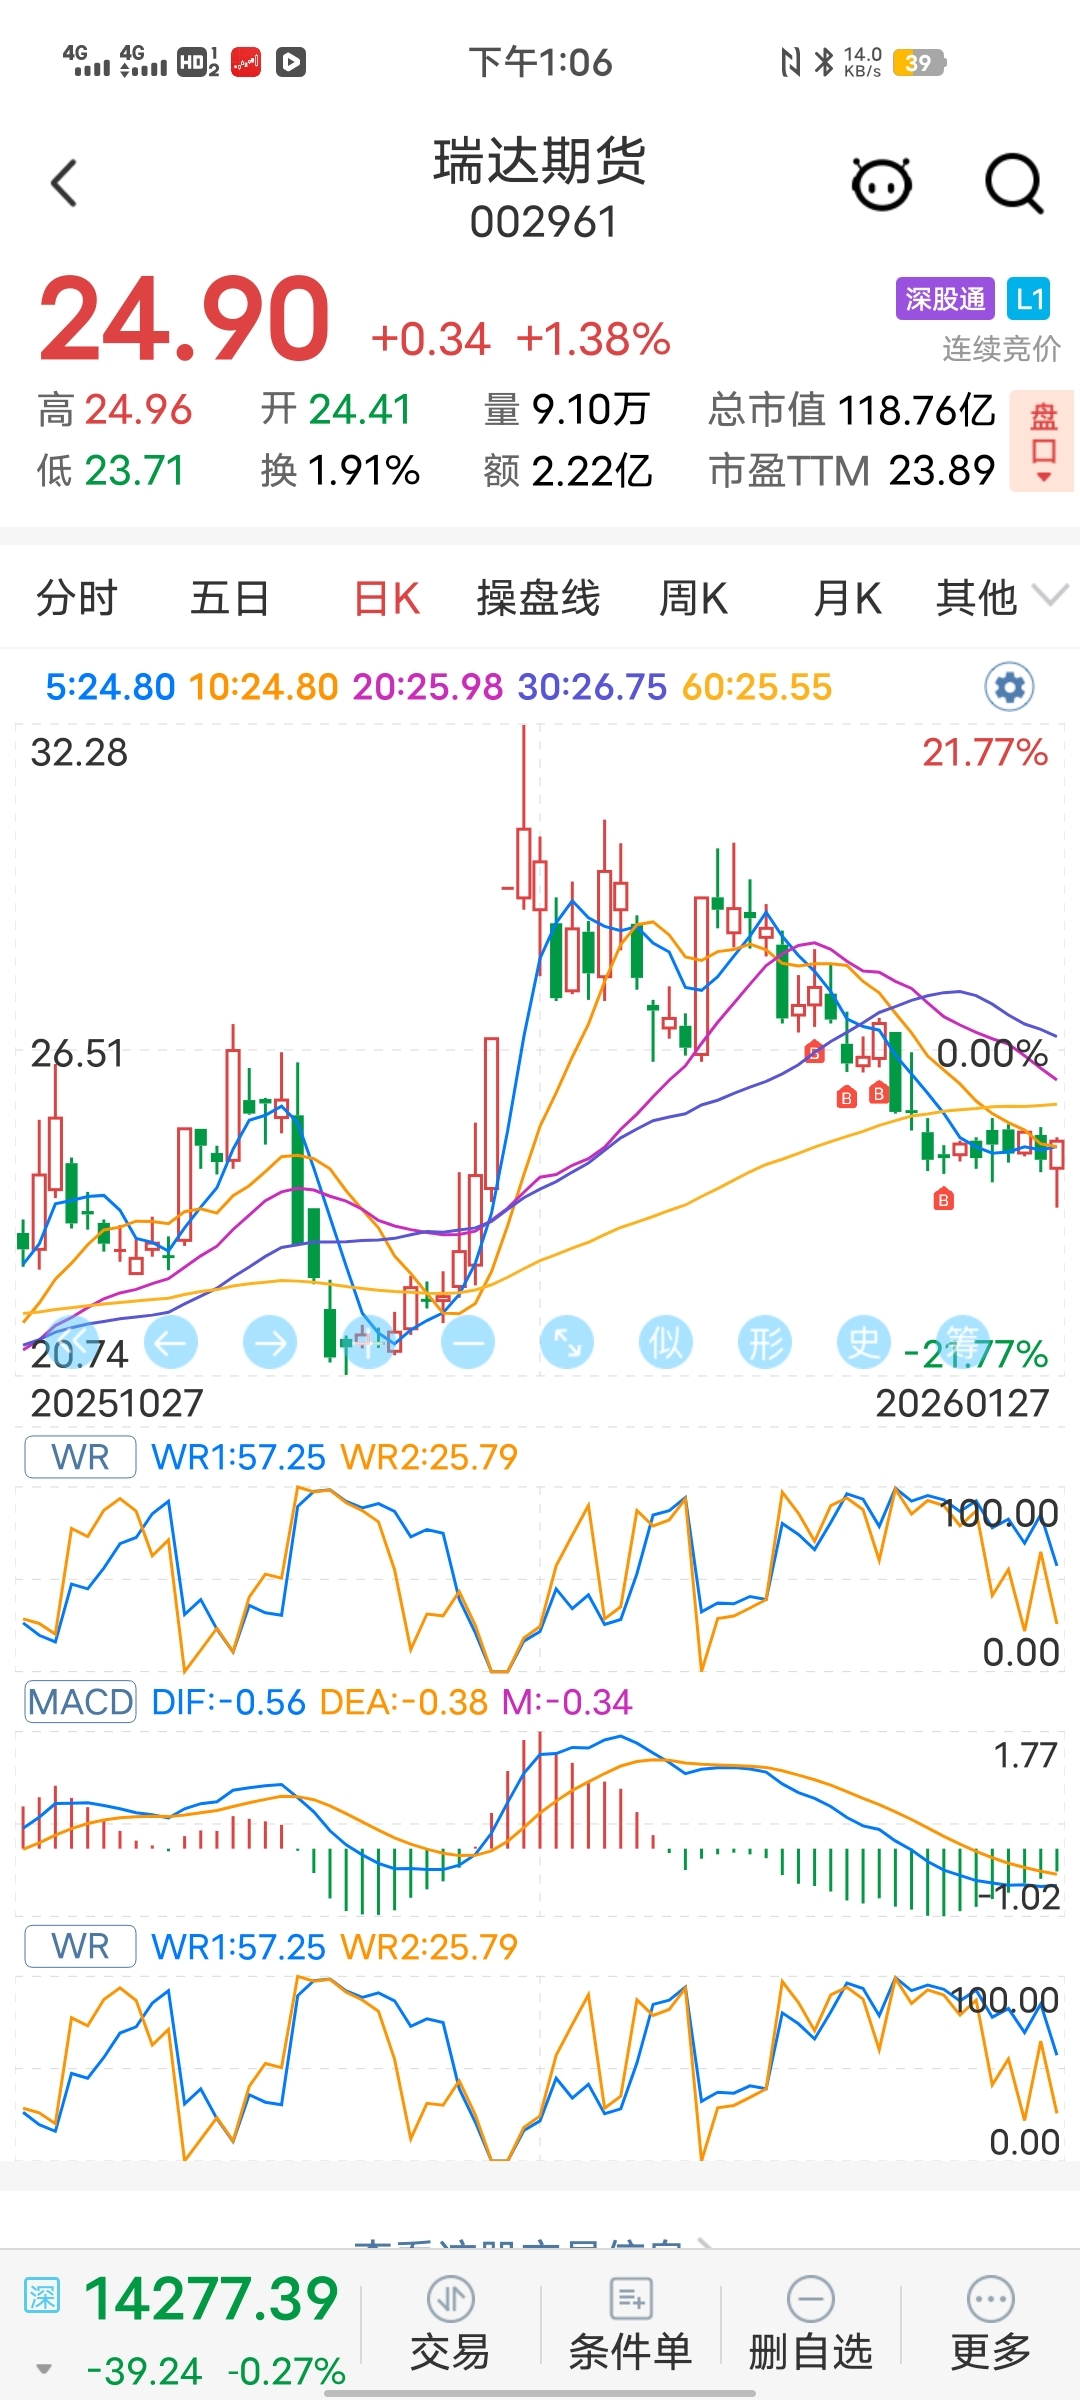The image size is (1080, 2400).
Task: Tap the turnover rate 1.91%
Action: pos(364,470)
